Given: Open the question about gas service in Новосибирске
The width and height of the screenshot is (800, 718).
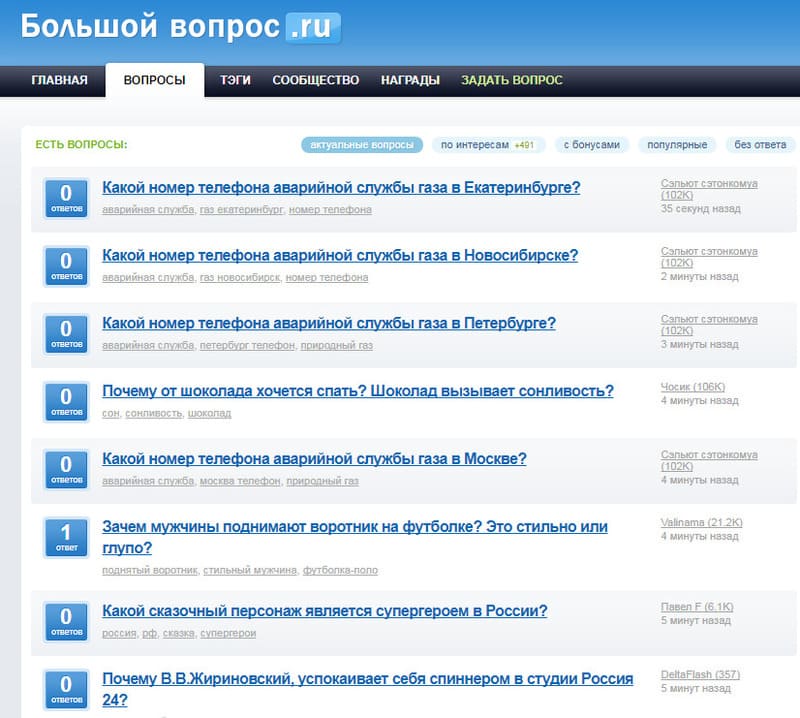Looking at the screenshot, I should click(340, 255).
